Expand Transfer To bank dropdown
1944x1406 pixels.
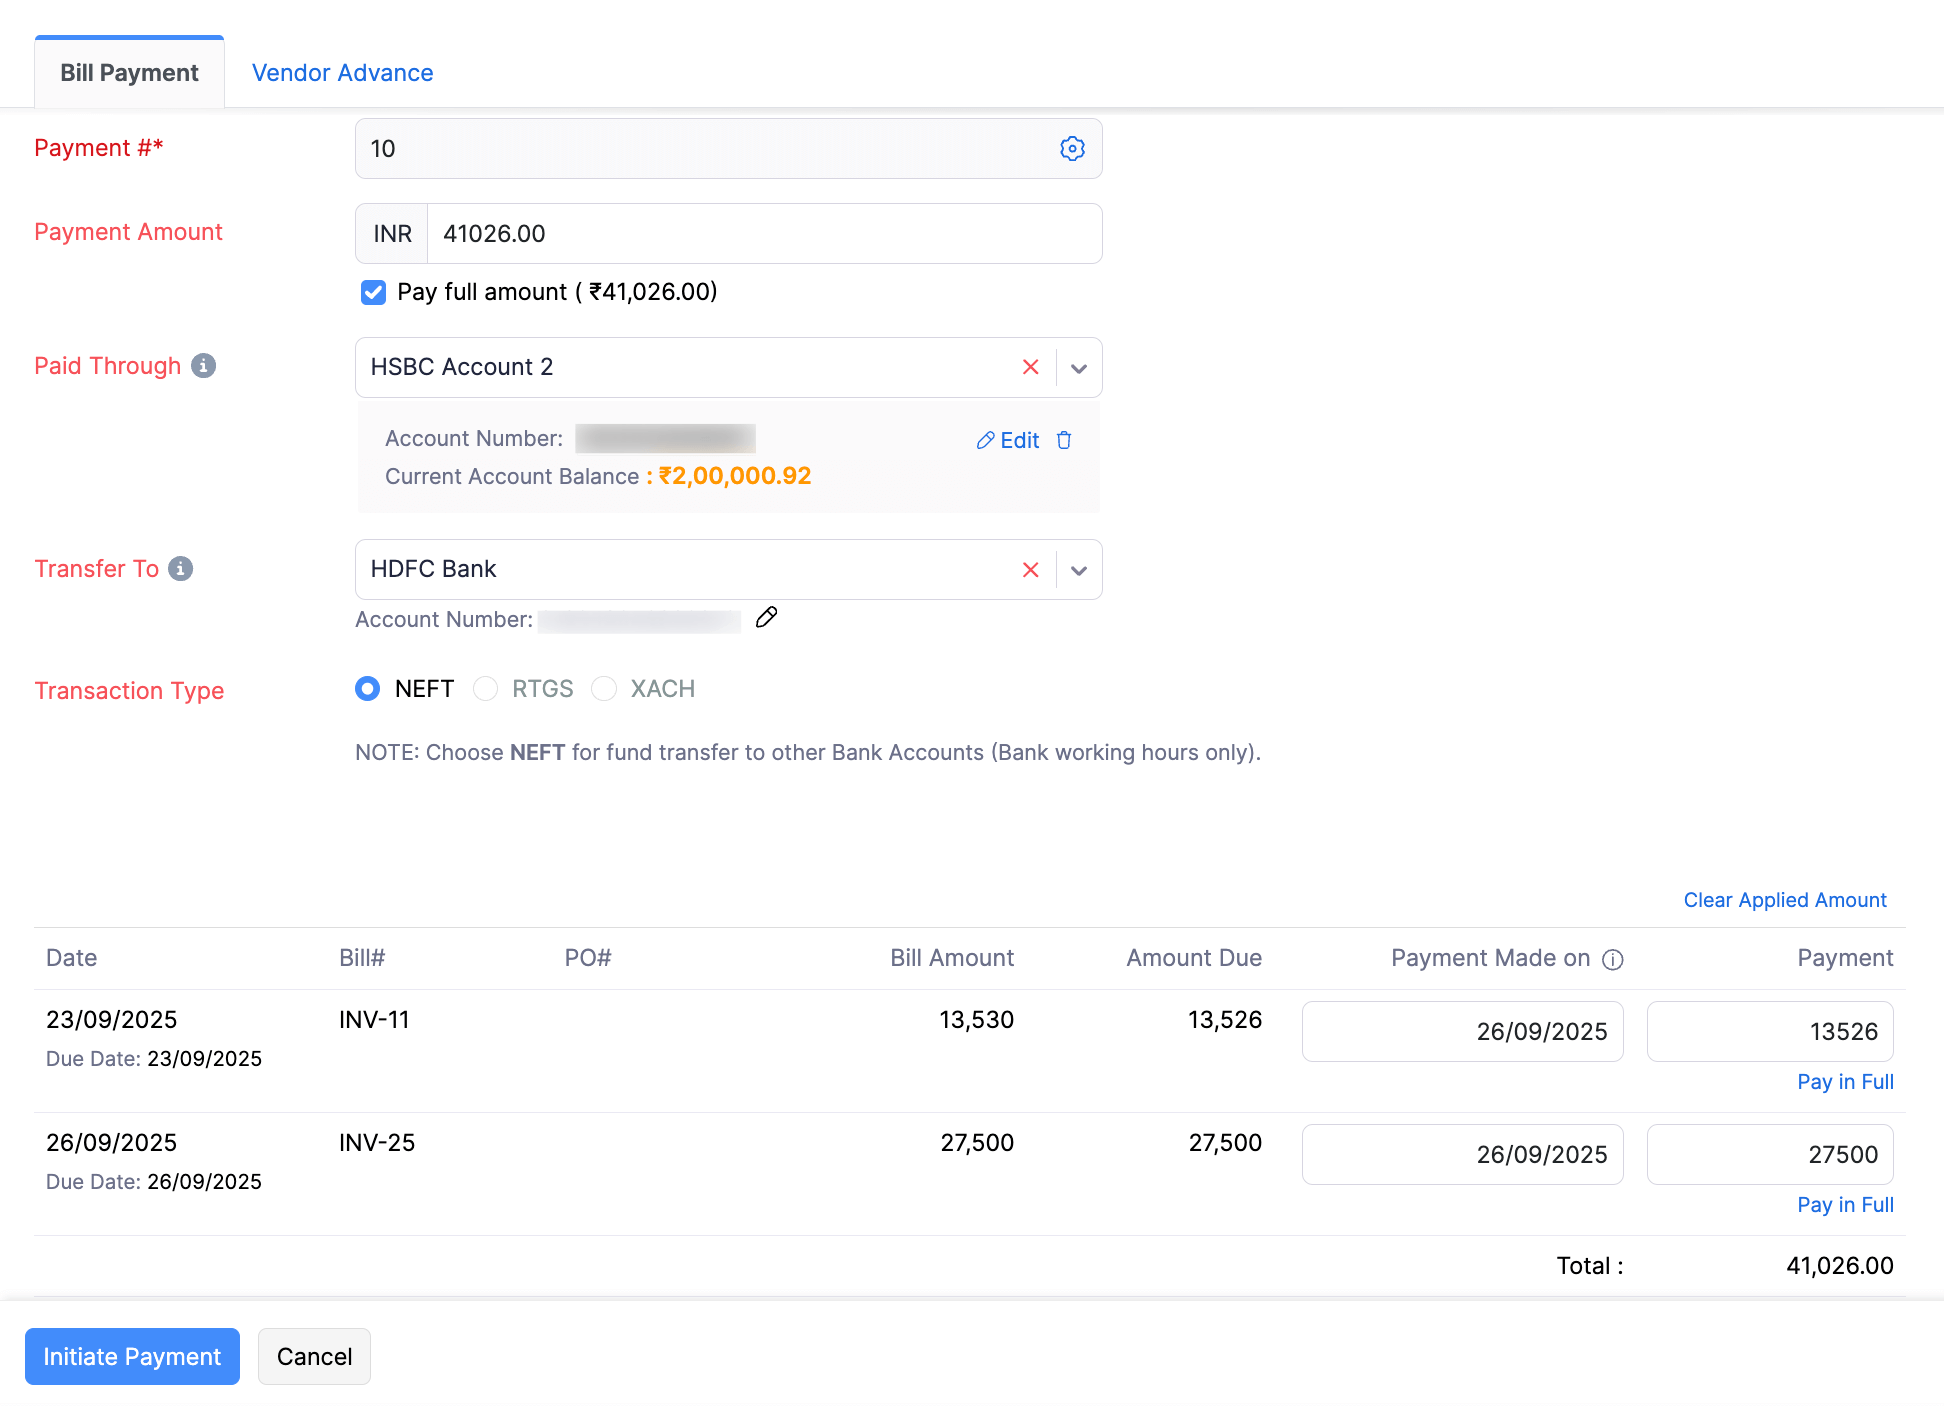point(1079,570)
